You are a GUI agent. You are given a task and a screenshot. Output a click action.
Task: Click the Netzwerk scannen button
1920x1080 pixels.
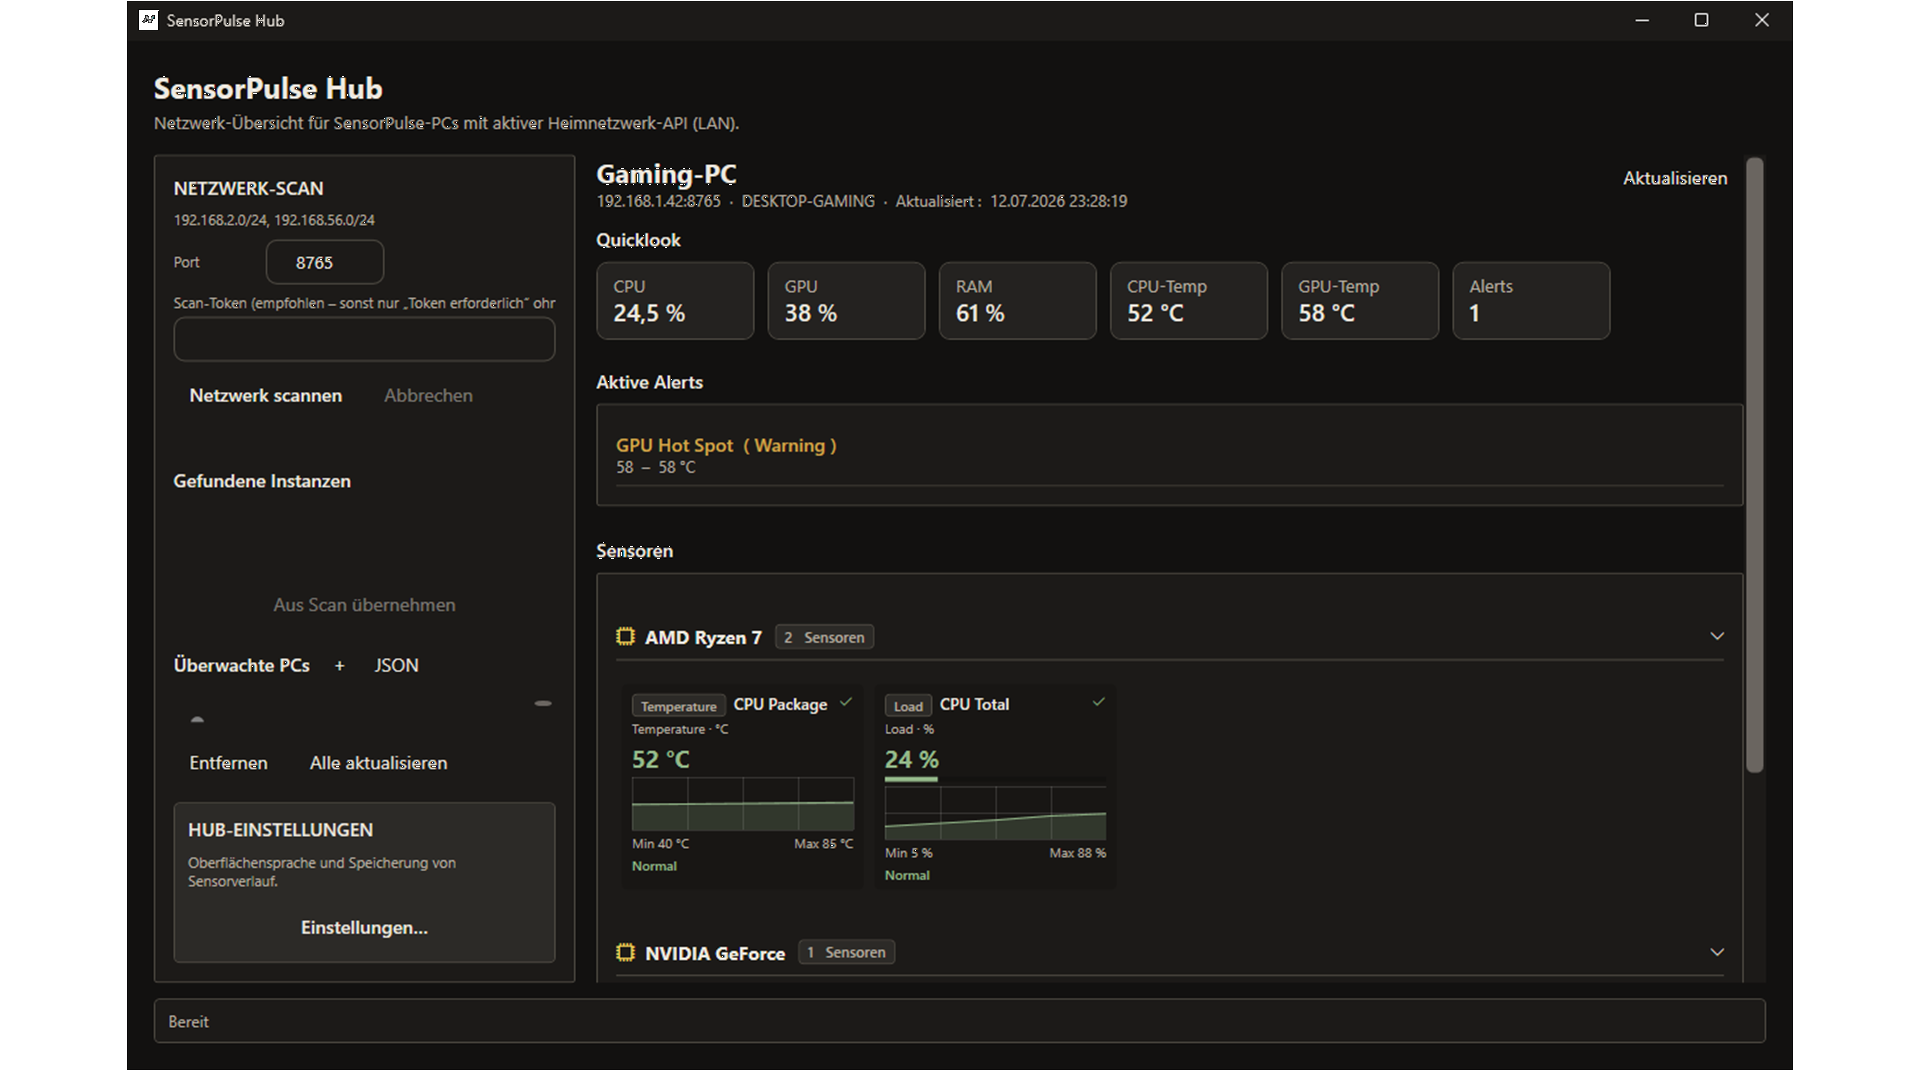click(x=266, y=396)
